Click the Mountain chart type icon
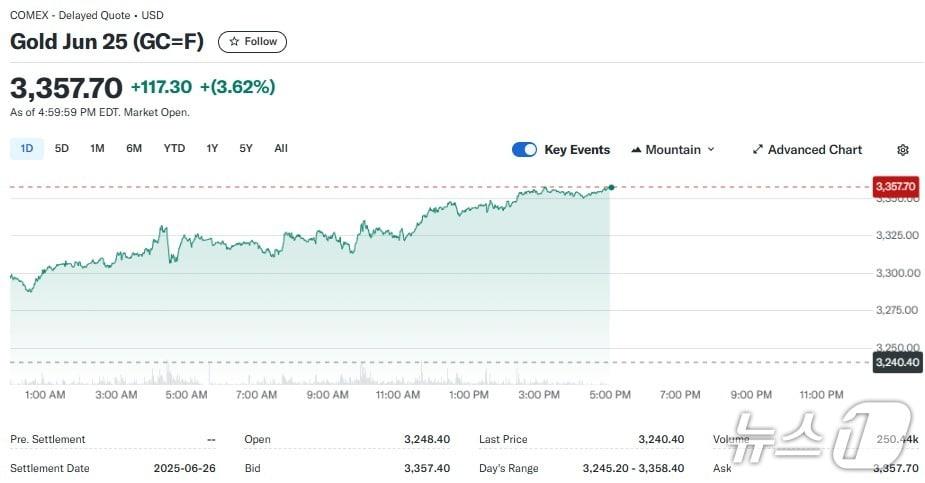Screen dimensions: 925x483 coord(636,150)
